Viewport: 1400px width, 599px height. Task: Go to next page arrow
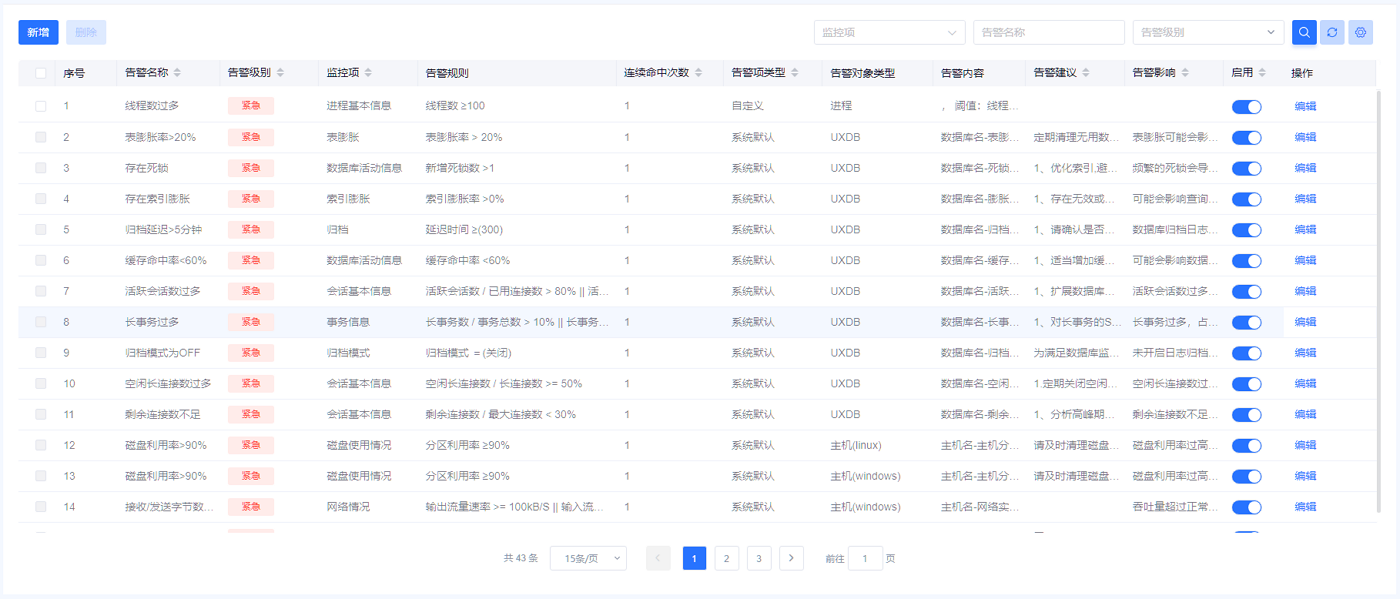coord(791,558)
